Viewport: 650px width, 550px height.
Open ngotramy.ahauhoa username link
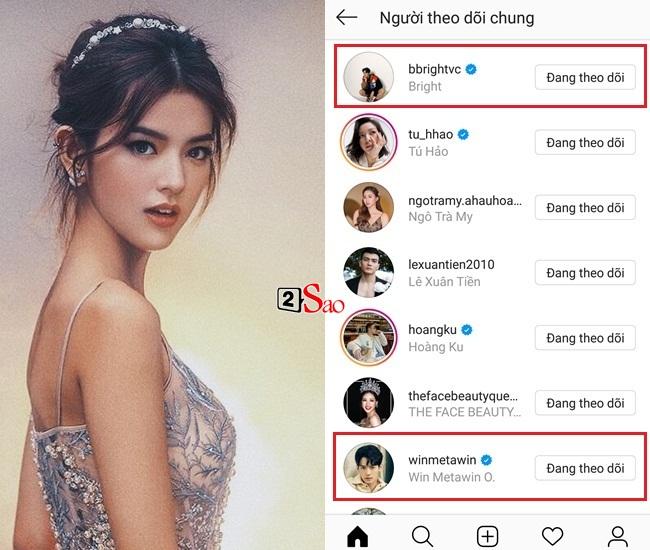coord(465,201)
